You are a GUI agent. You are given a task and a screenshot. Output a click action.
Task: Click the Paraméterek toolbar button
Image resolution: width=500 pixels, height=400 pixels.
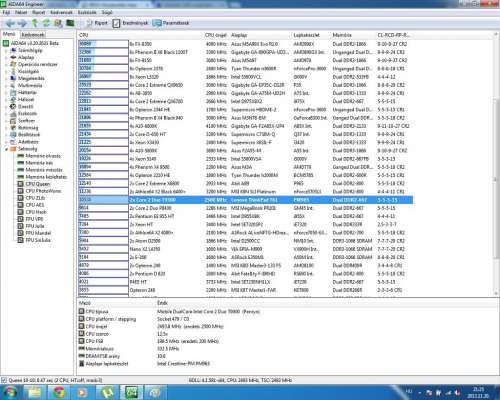(x=171, y=23)
